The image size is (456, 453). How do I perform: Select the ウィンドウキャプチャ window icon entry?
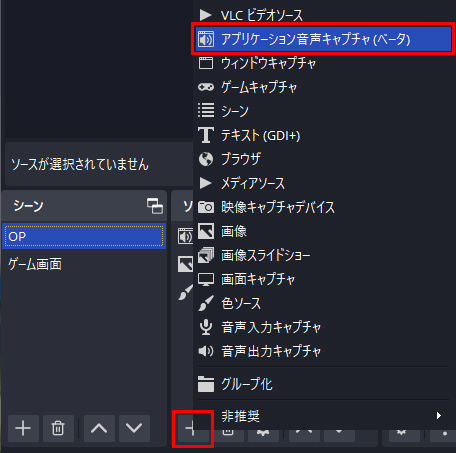point(206,63)
